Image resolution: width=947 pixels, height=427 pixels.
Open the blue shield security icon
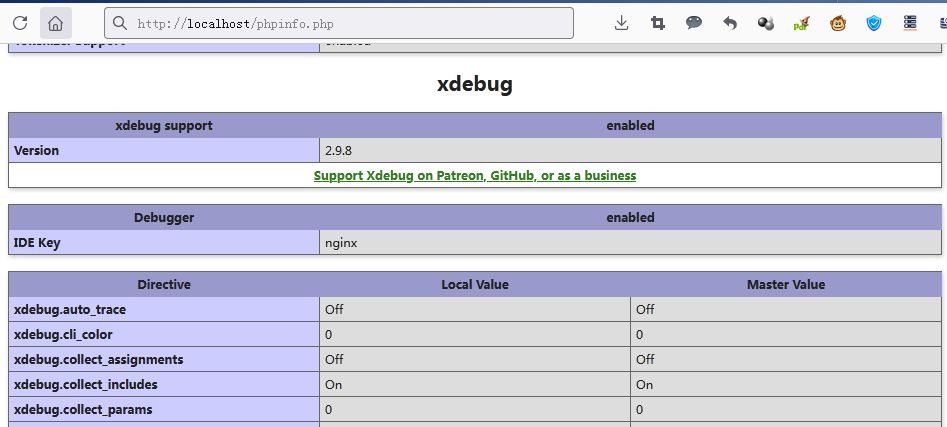(874, 24)
